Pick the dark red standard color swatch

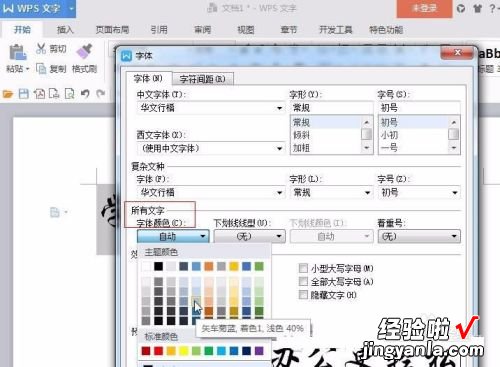click(x=146, y=351)
